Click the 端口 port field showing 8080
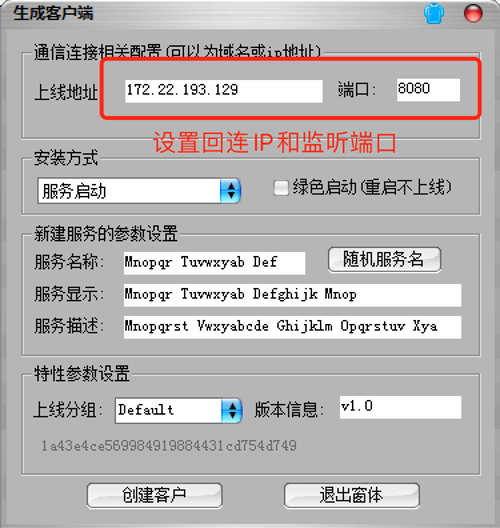Viewport: 500px width, 528px height. pyautogui.click(x=428, y=90)
